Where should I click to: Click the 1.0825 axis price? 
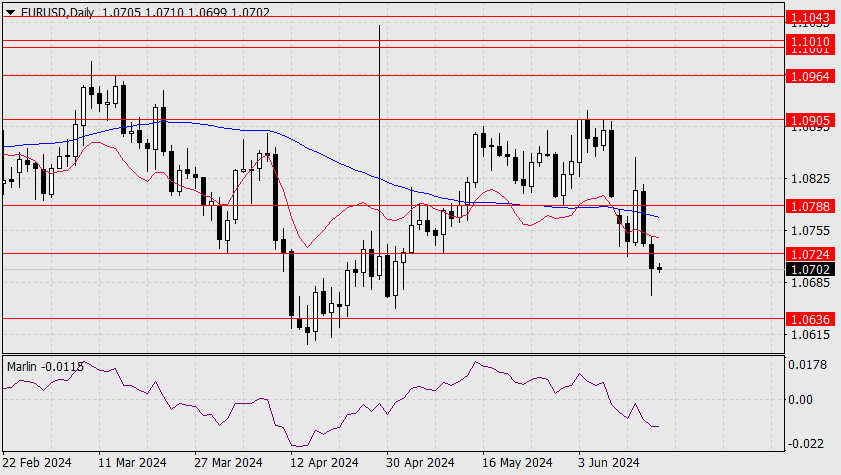(810, 179)
